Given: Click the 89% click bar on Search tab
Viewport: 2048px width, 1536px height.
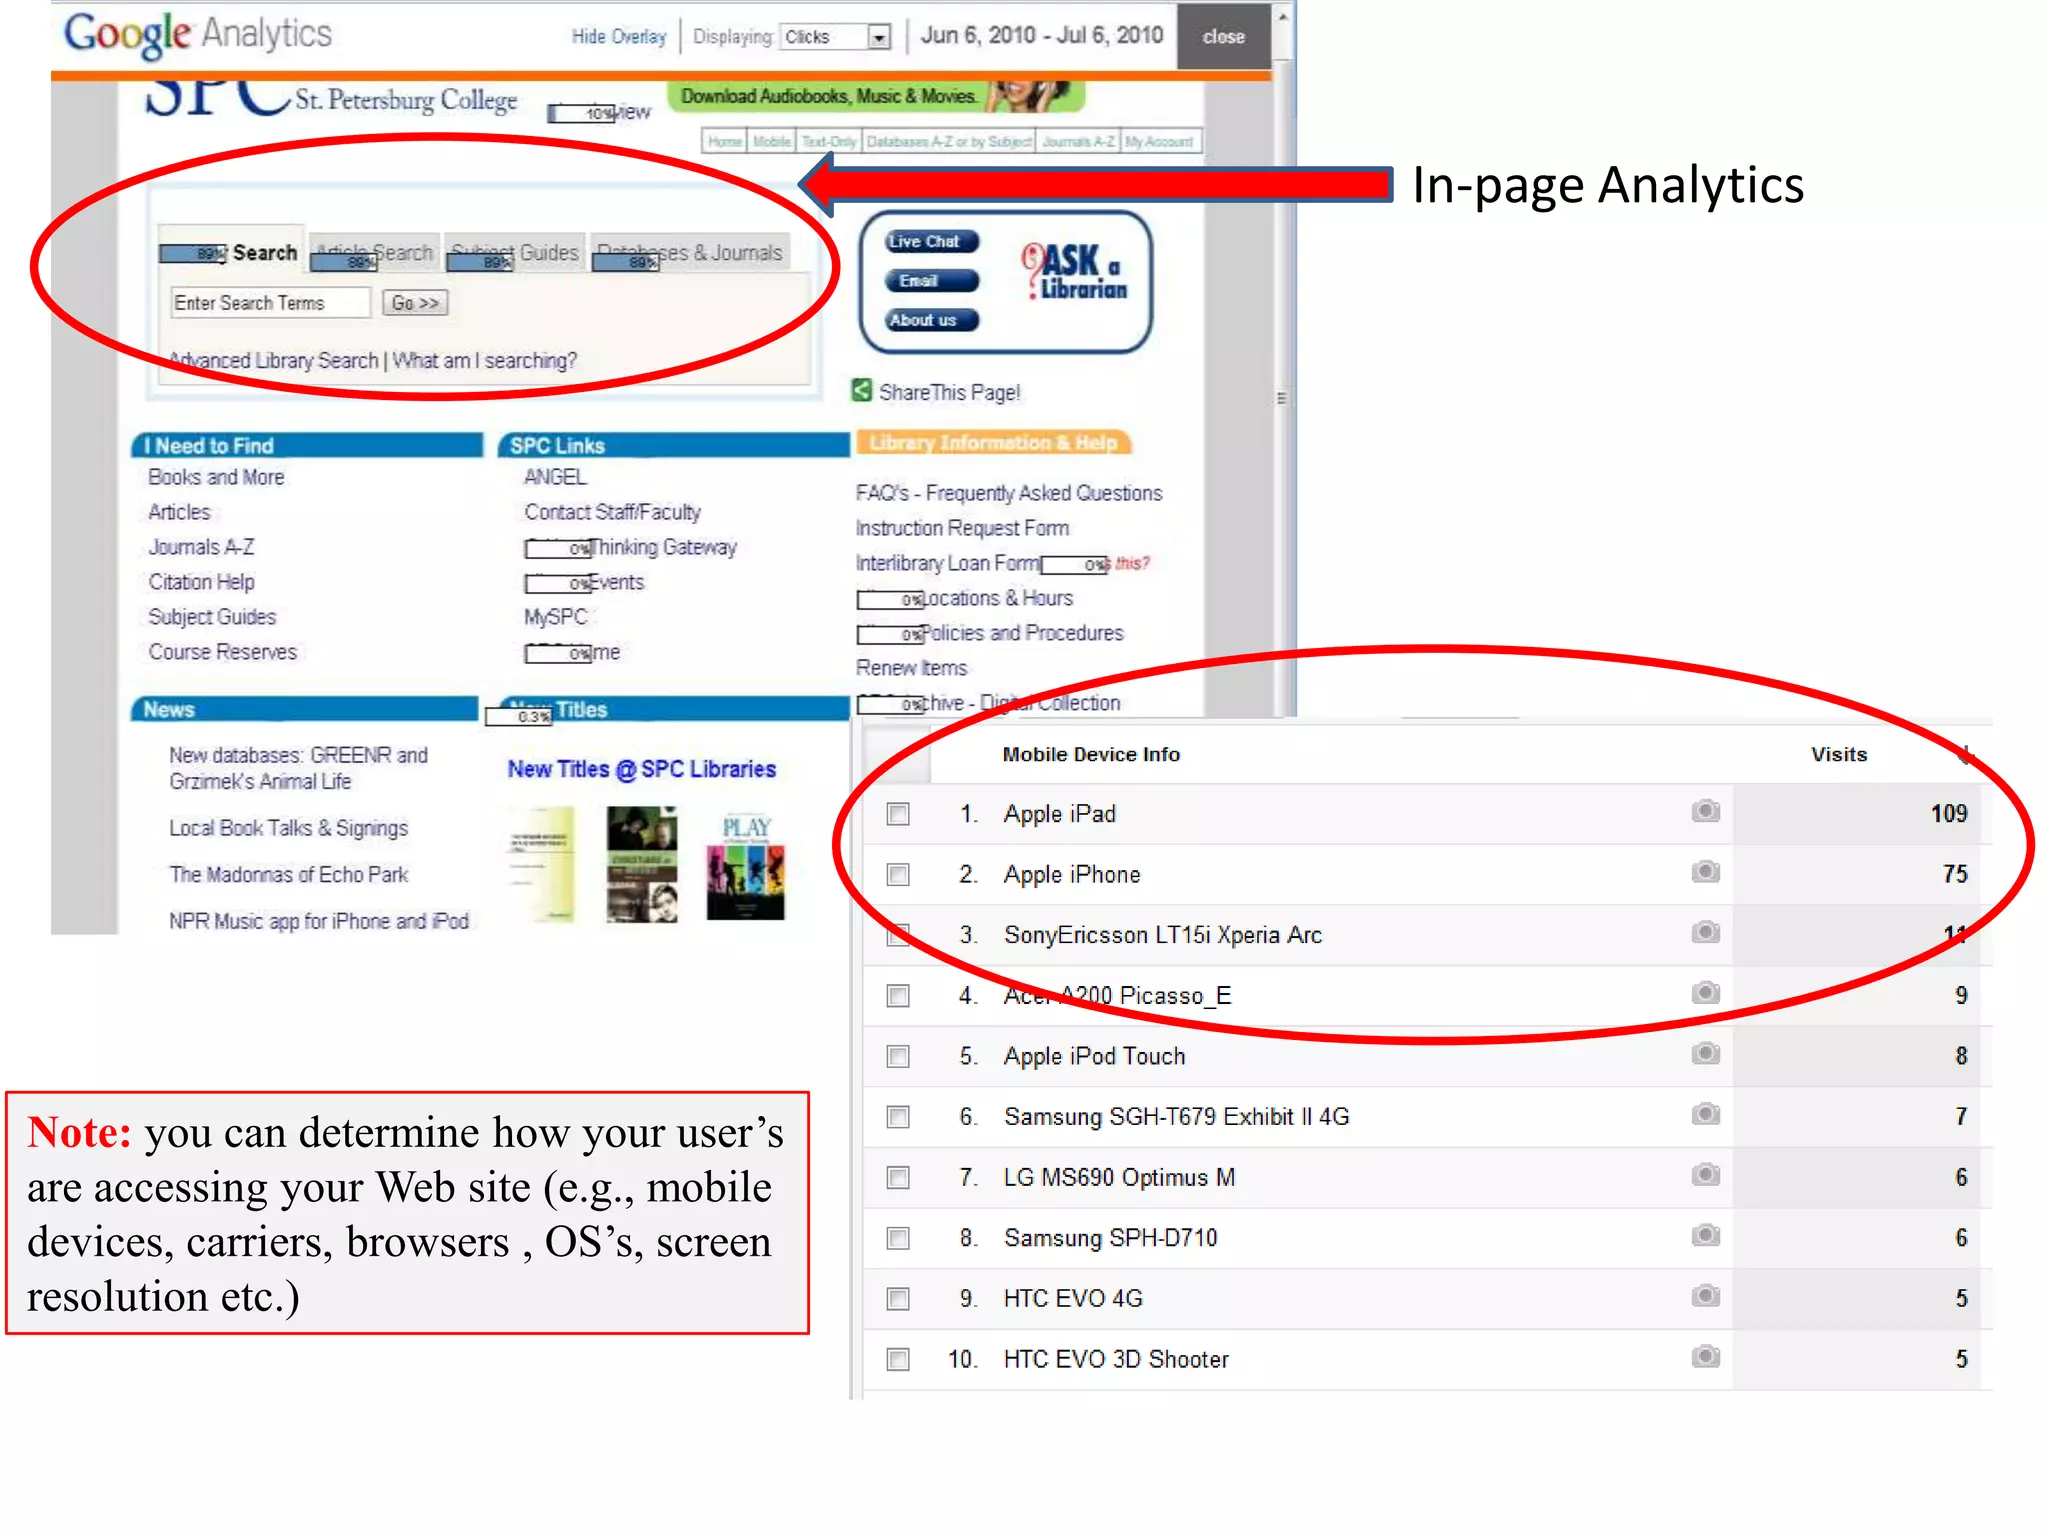Looking at the screenshot, I should 194,254.
